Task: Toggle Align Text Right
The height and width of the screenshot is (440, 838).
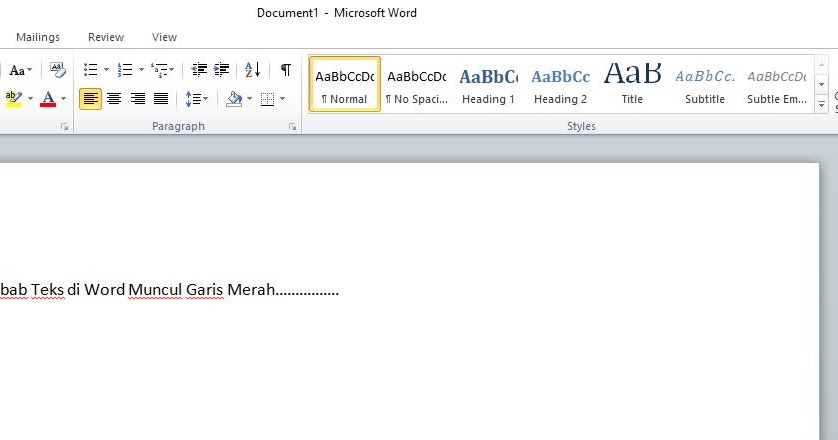Action: click(x=137, y=99)
